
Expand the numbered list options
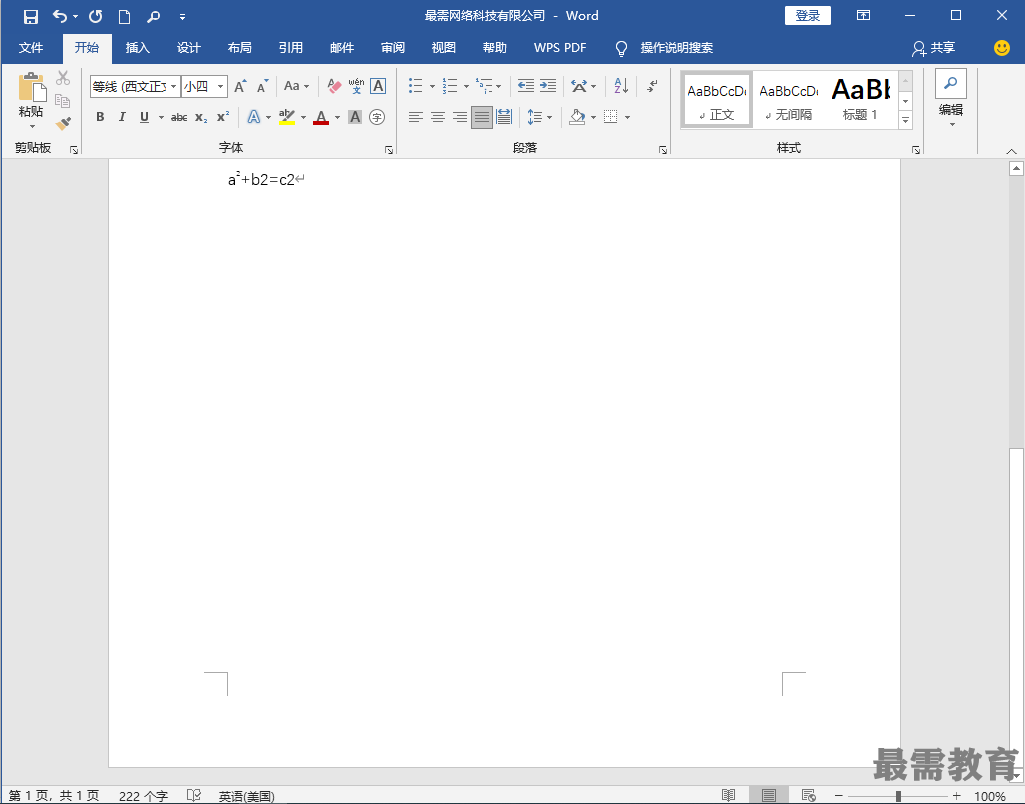click(x=466, y=86)
